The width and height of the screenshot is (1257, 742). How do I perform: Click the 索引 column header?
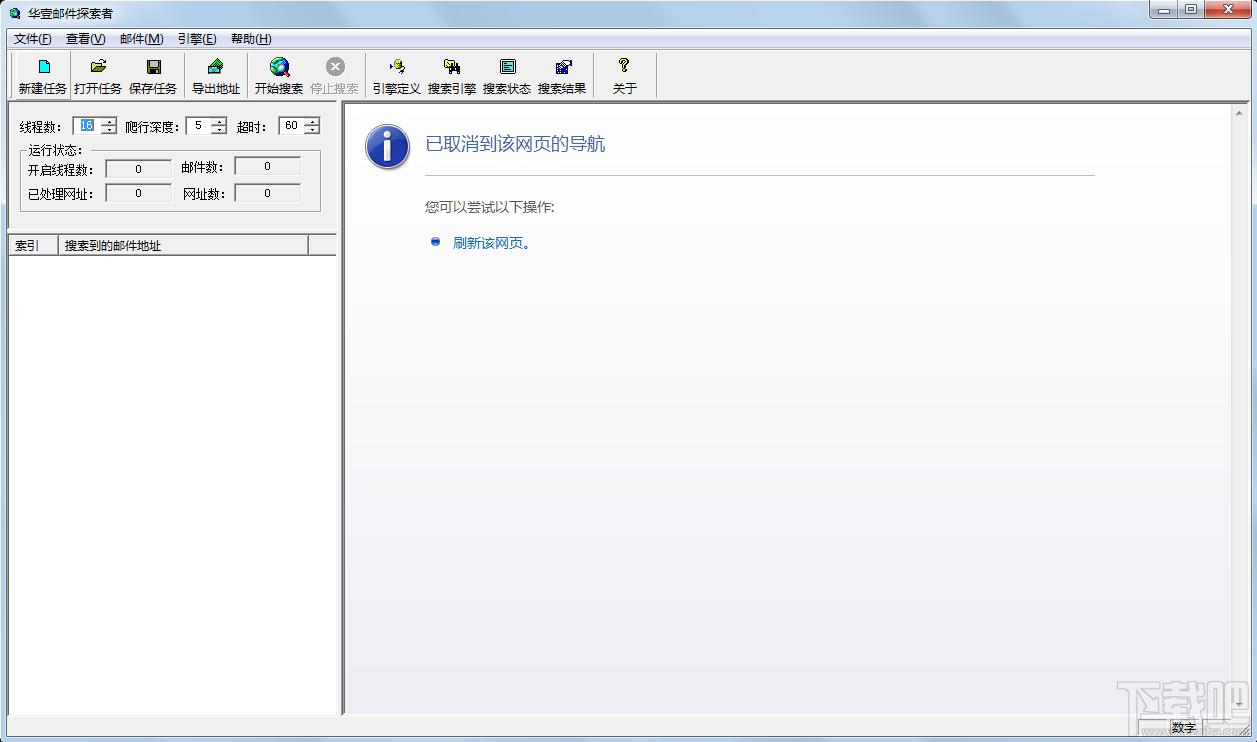tap(34, 245)
